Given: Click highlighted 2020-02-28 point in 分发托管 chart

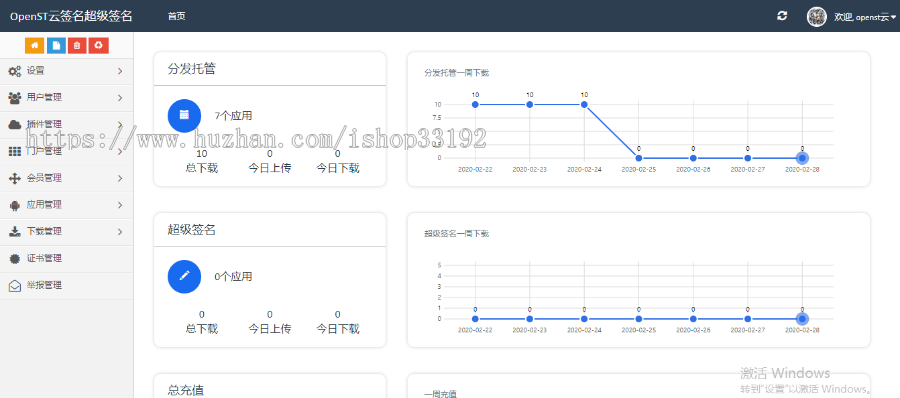Looking at the screenshot, I should 802,158.
